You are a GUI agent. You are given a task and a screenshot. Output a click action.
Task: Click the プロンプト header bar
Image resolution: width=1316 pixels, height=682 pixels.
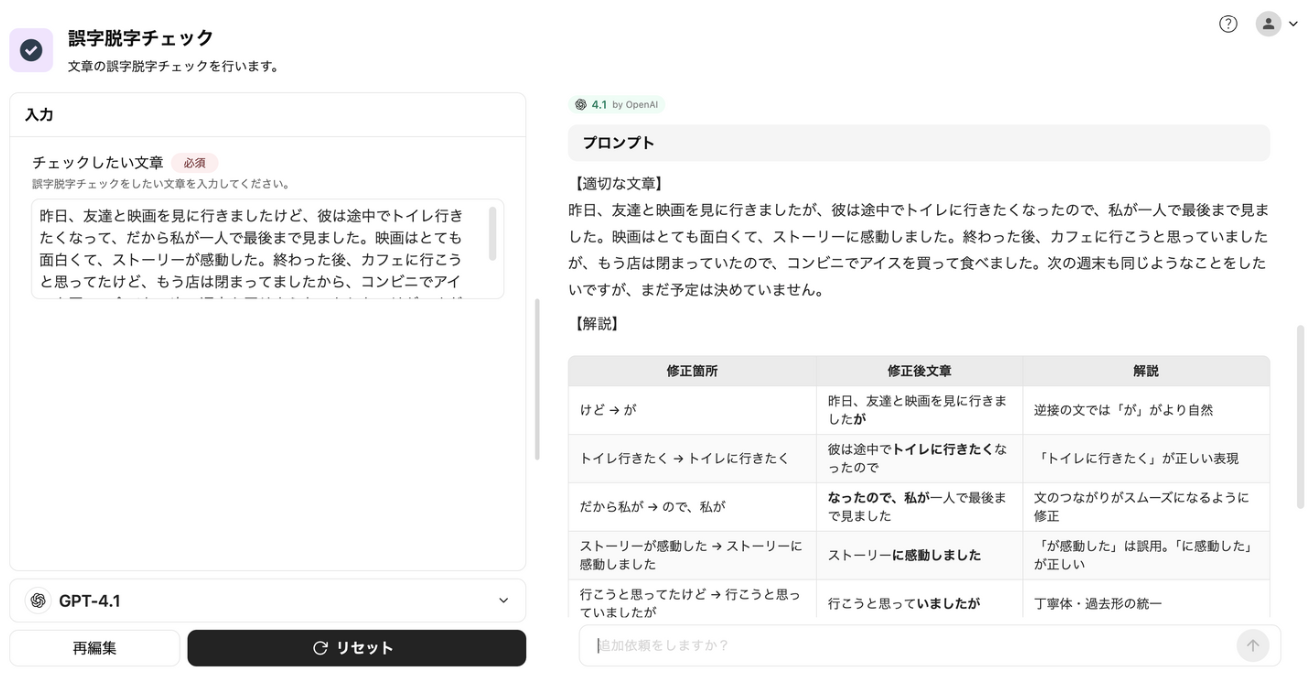919,143
